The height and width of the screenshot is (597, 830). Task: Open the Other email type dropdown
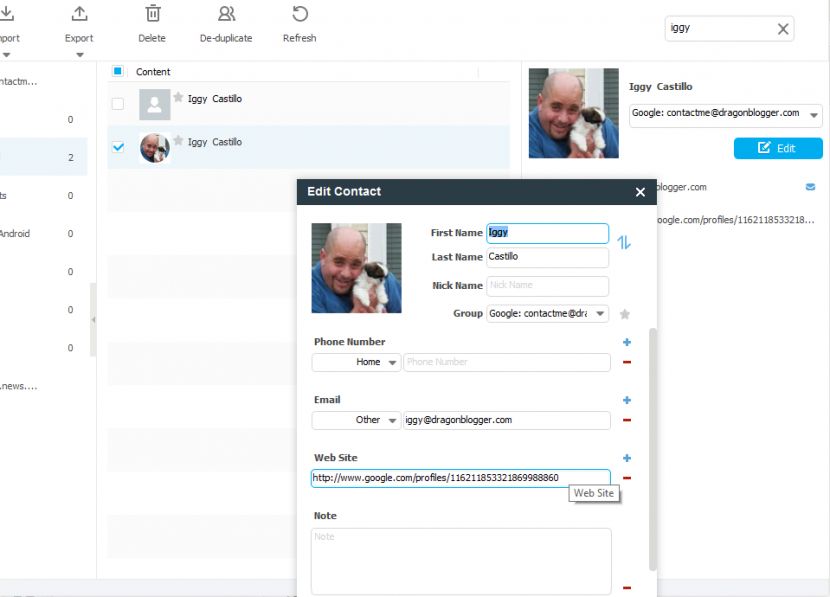click(x=392, y=420)
